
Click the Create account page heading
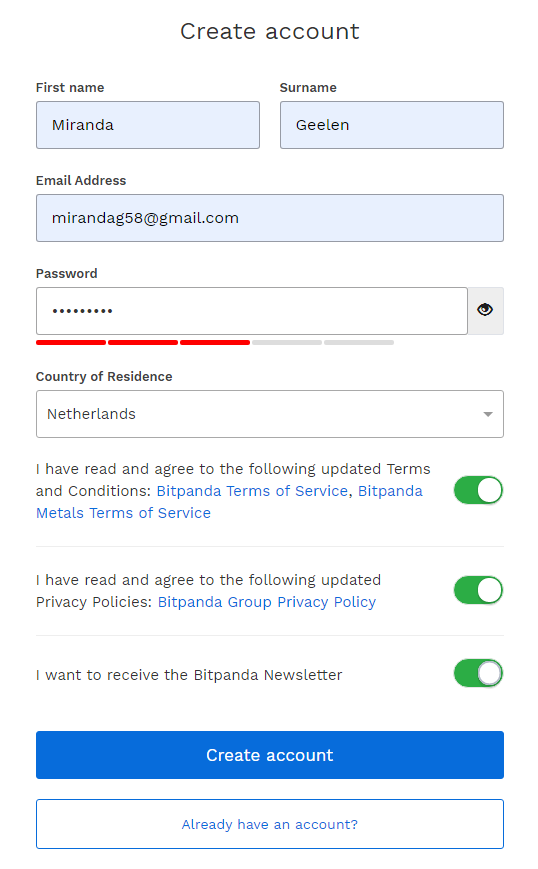[x=270, y=32]
